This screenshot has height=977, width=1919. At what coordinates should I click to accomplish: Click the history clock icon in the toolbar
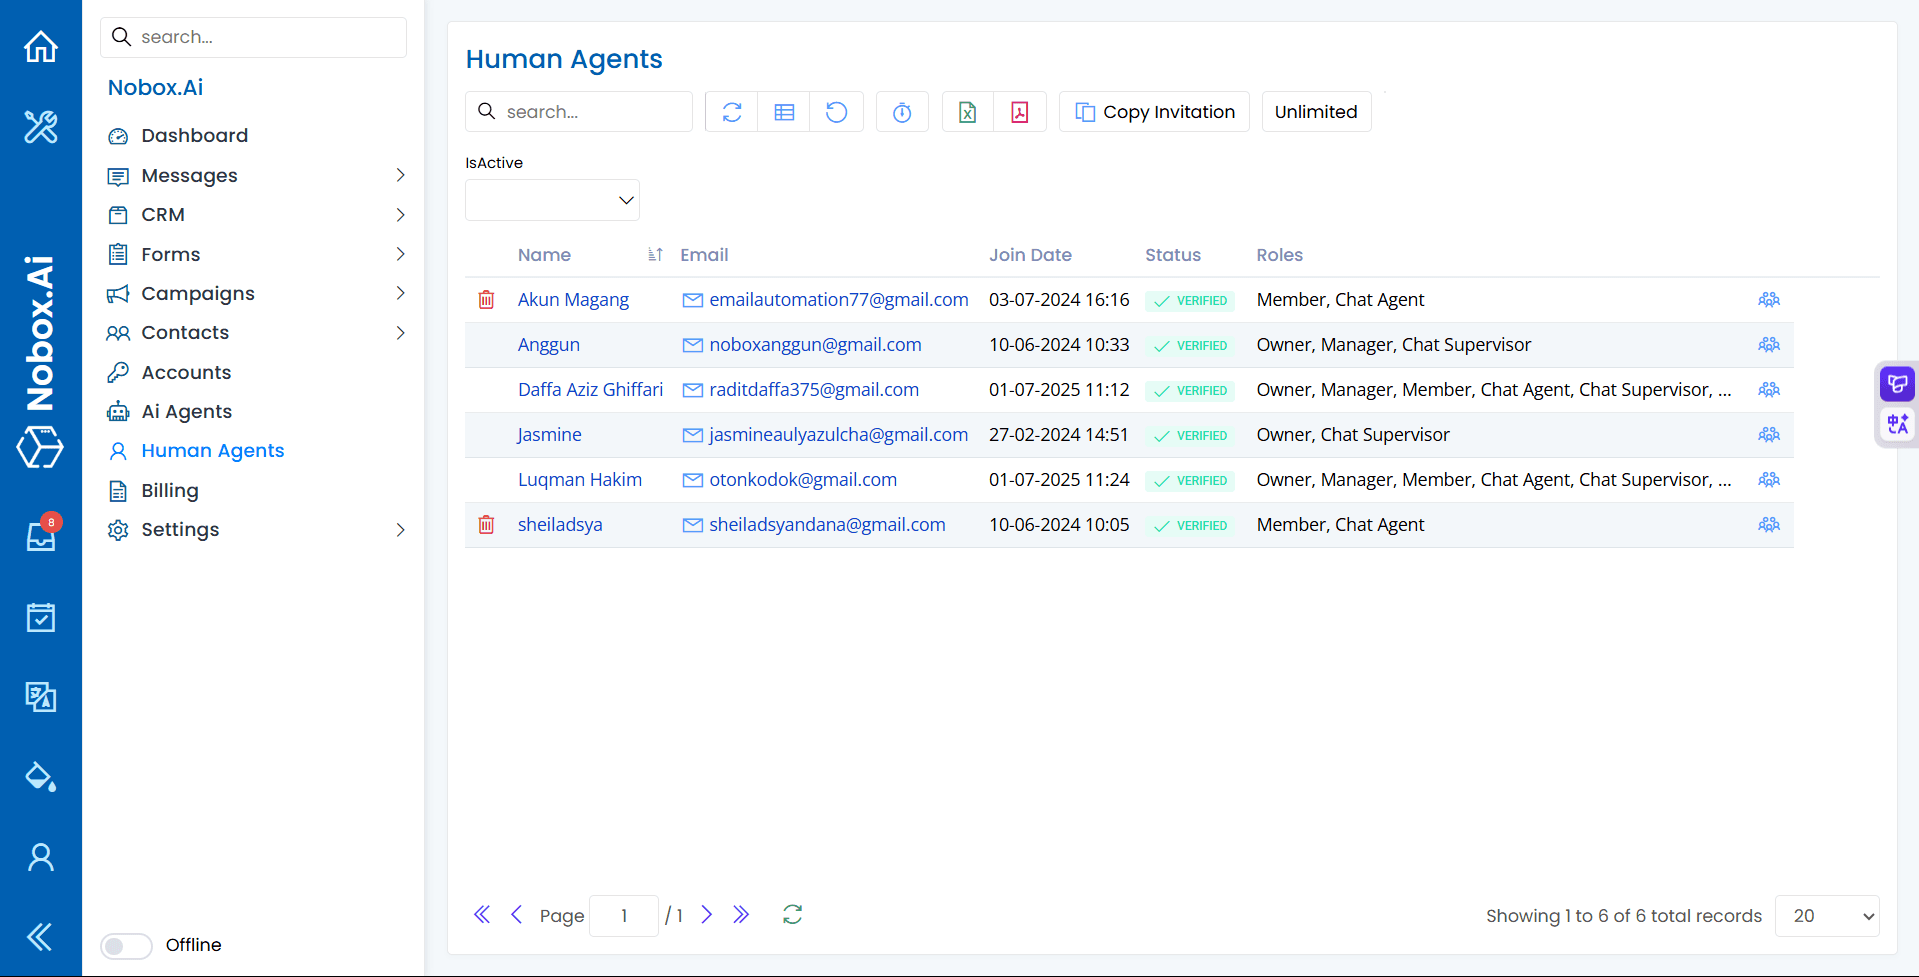[901, 111]
